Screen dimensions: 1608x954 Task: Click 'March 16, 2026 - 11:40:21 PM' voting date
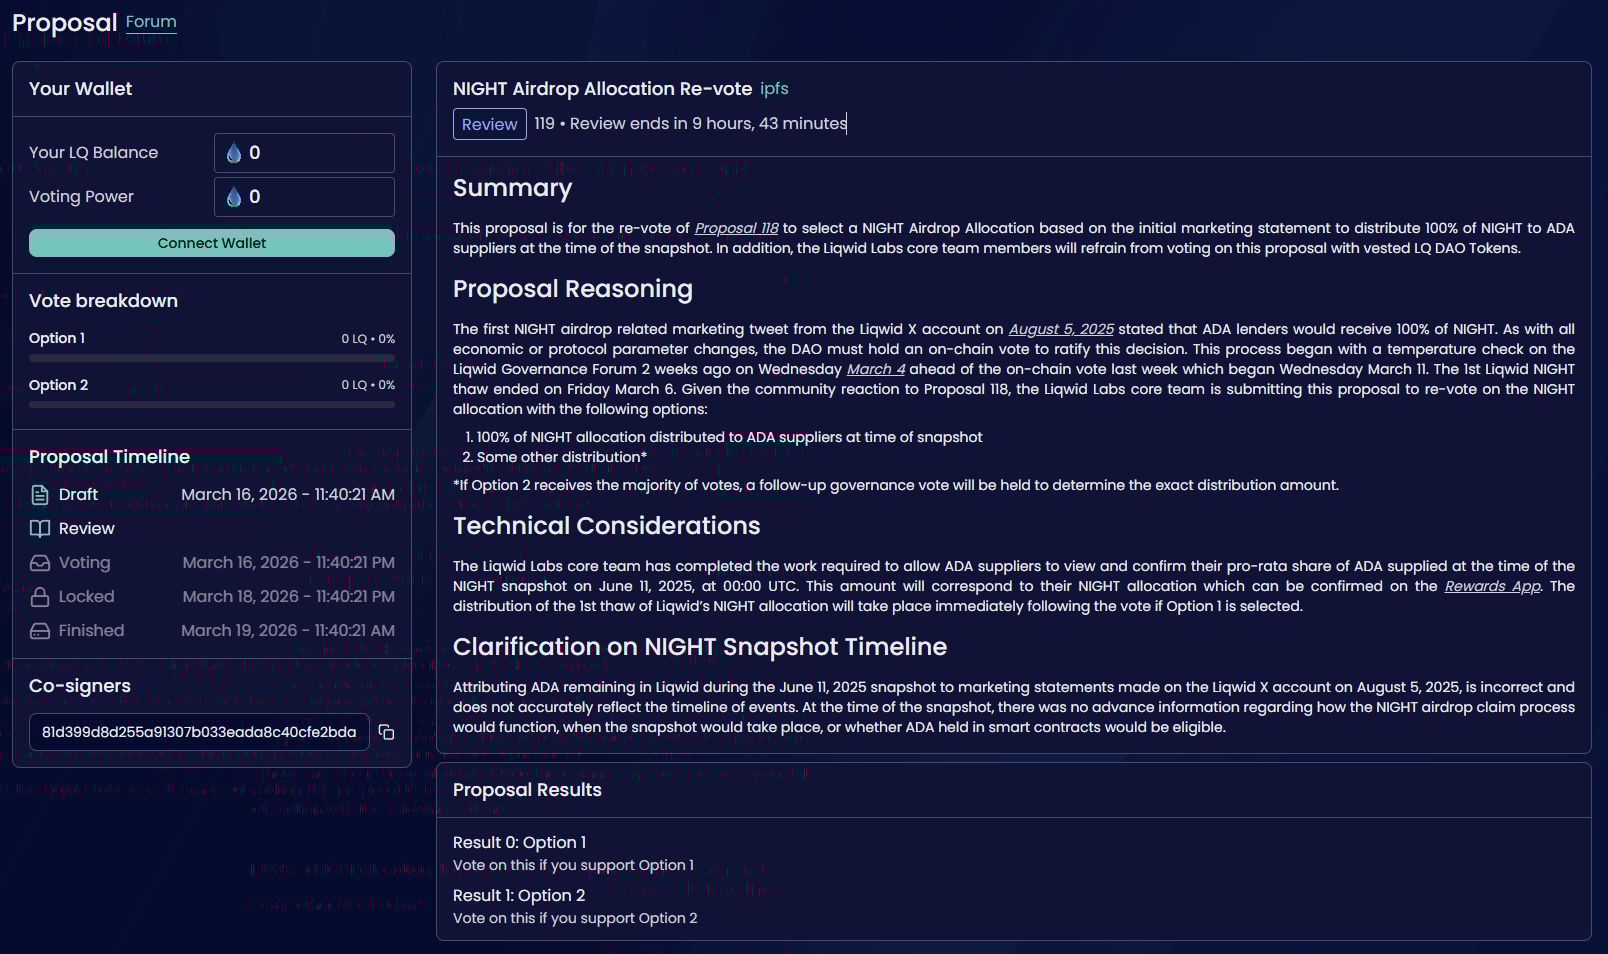(x=288, y=563)
